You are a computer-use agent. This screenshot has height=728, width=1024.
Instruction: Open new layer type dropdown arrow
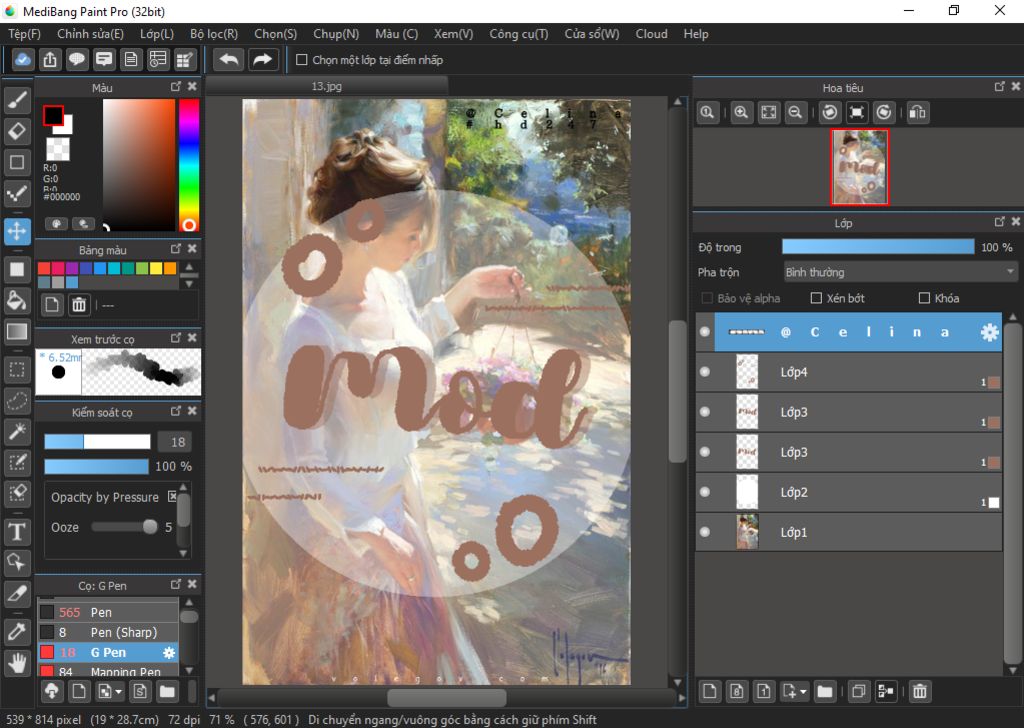click(x=803, y=691)
